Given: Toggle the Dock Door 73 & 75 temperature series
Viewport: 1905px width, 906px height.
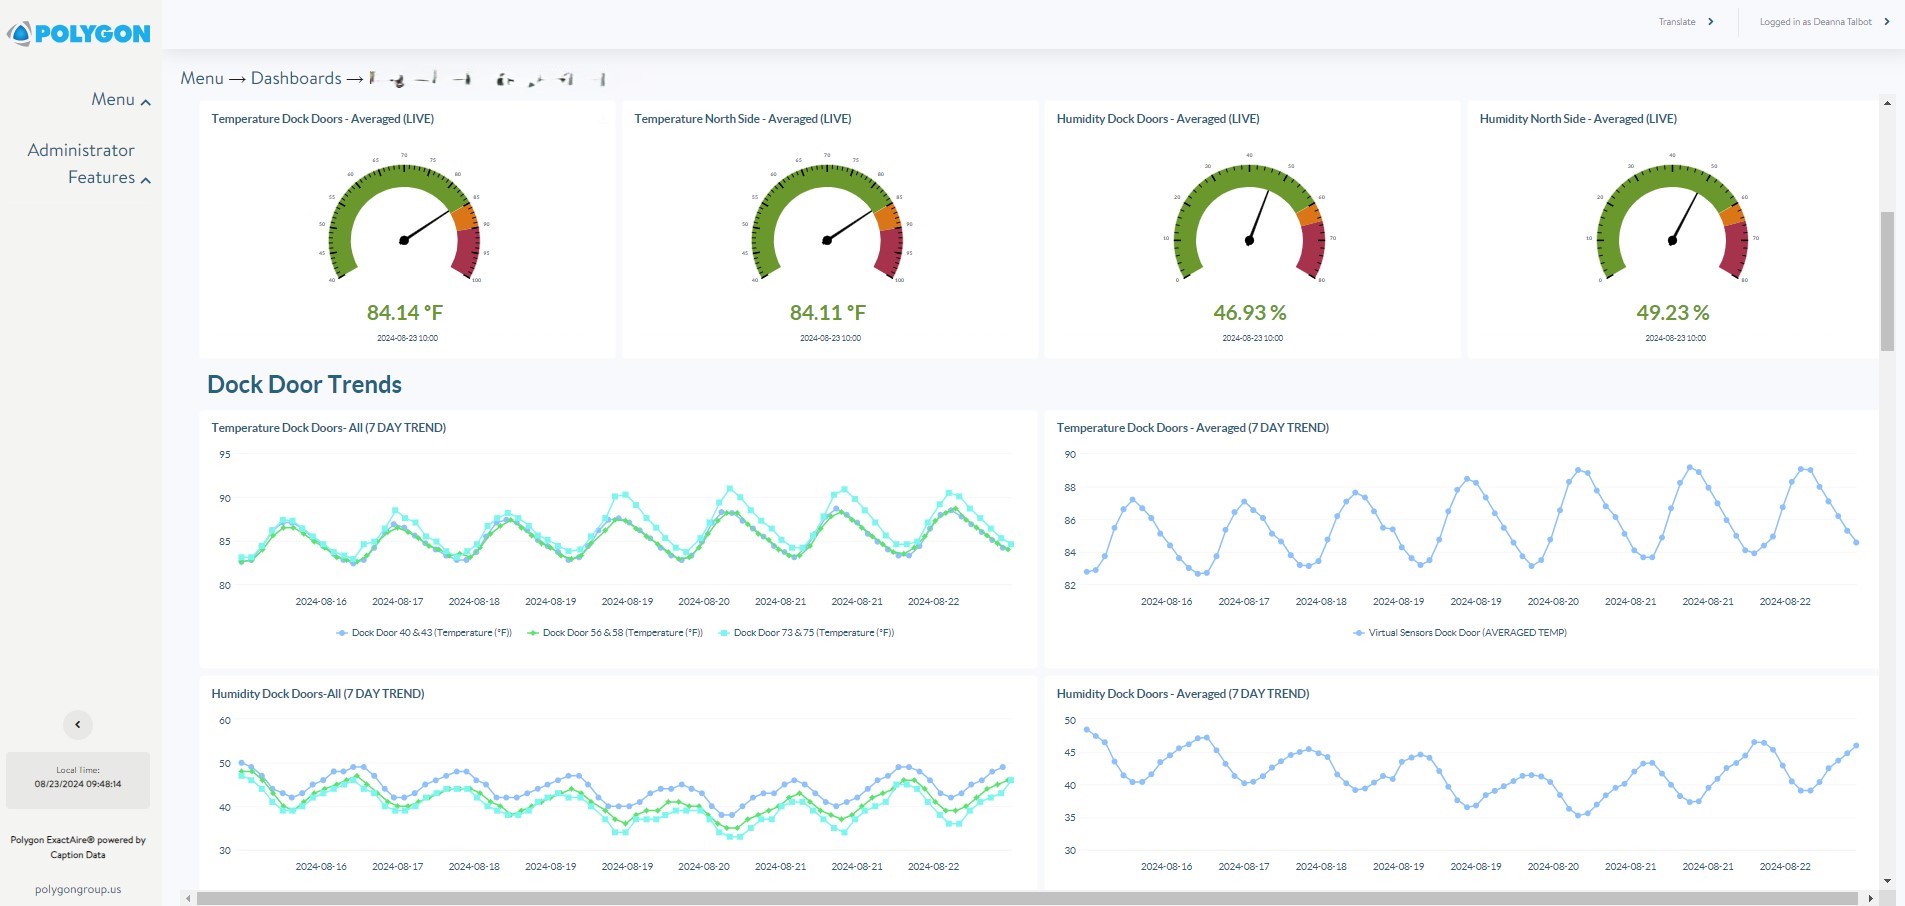Looking at the screenshot, I should (810, 632).
